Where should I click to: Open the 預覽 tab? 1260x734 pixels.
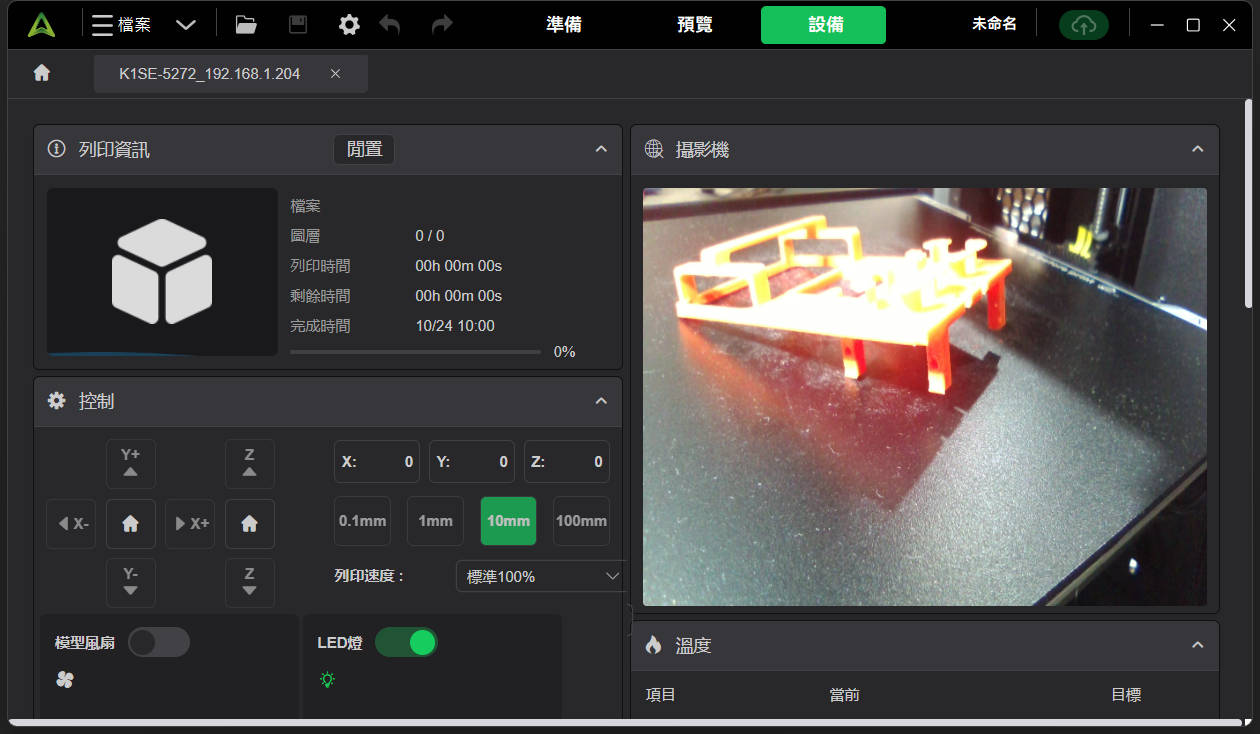pyautogui.click(x=695, y=25)
